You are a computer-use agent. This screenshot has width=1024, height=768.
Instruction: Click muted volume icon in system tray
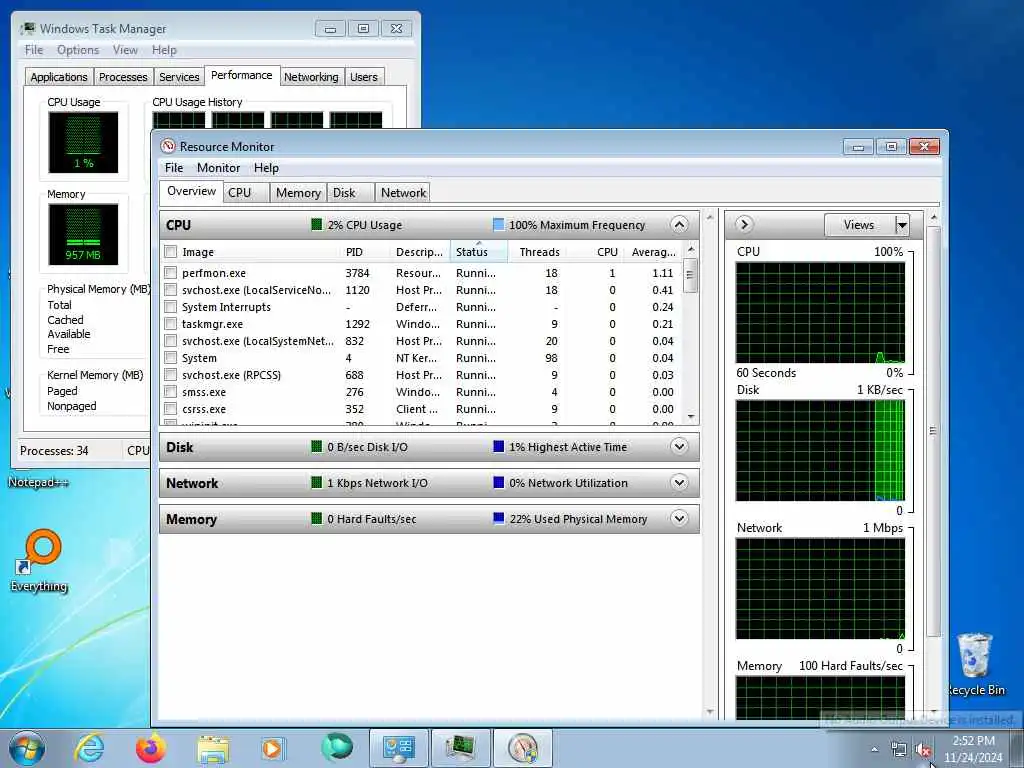pos(923,750)
